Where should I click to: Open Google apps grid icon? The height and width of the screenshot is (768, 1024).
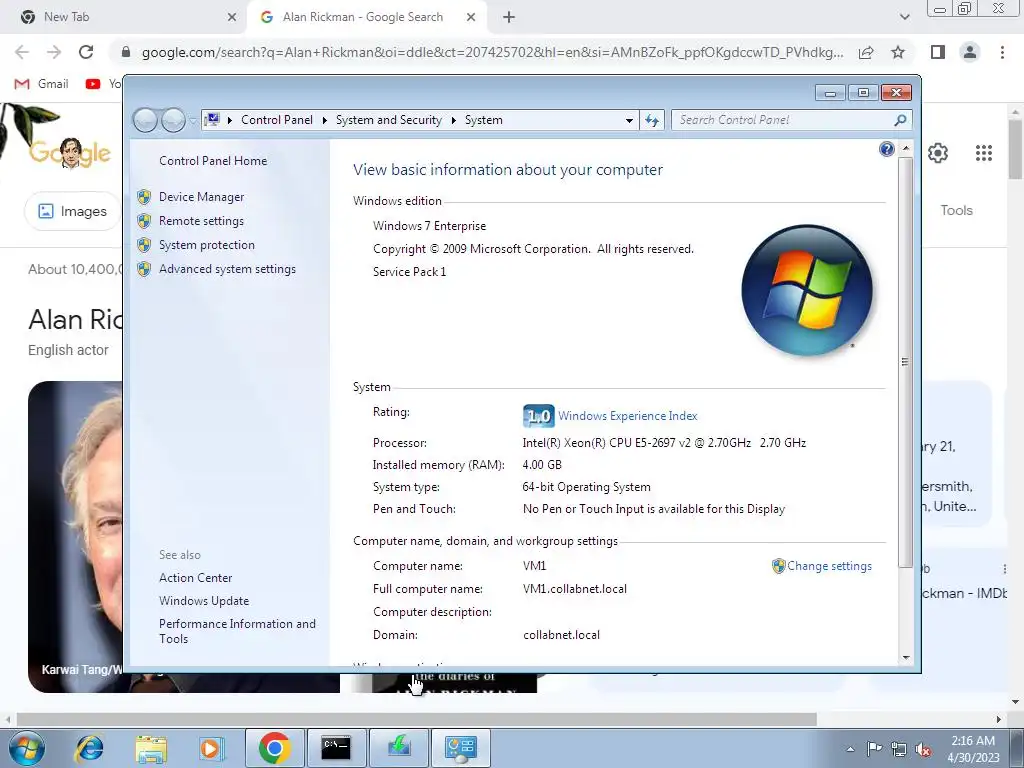[984, 153]
